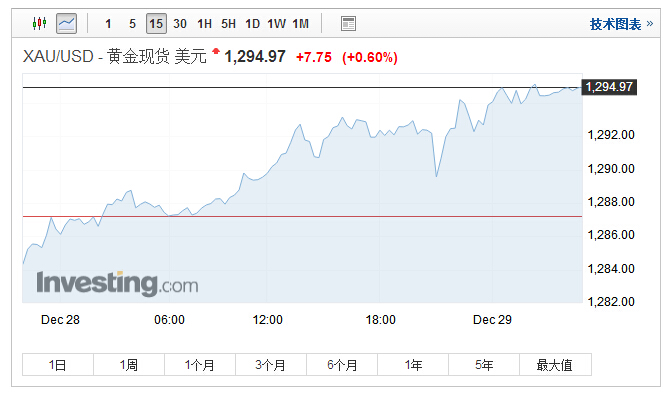The width and height of the screenshot is (670, 397).
Task: Open the news table icon in toolbar
Action: pos(348,24)
